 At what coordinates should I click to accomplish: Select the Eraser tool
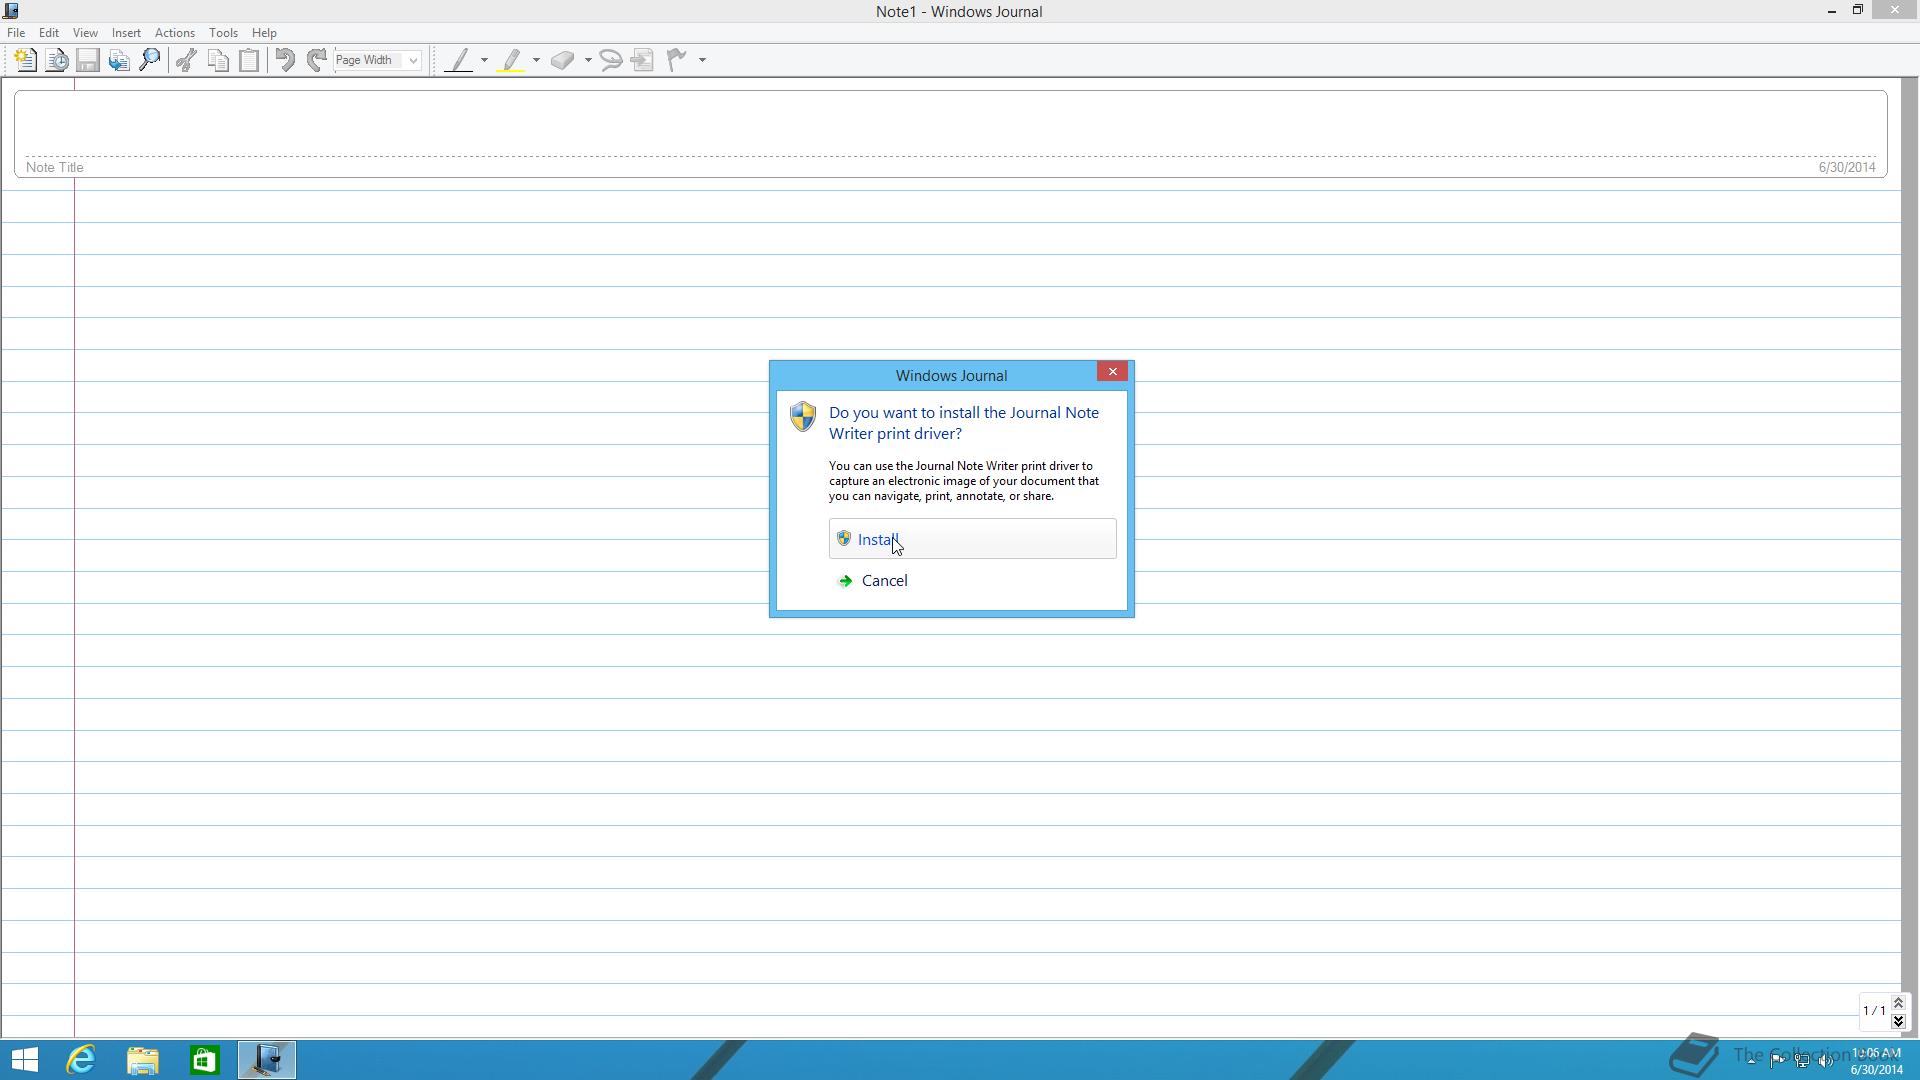(563, 60)
